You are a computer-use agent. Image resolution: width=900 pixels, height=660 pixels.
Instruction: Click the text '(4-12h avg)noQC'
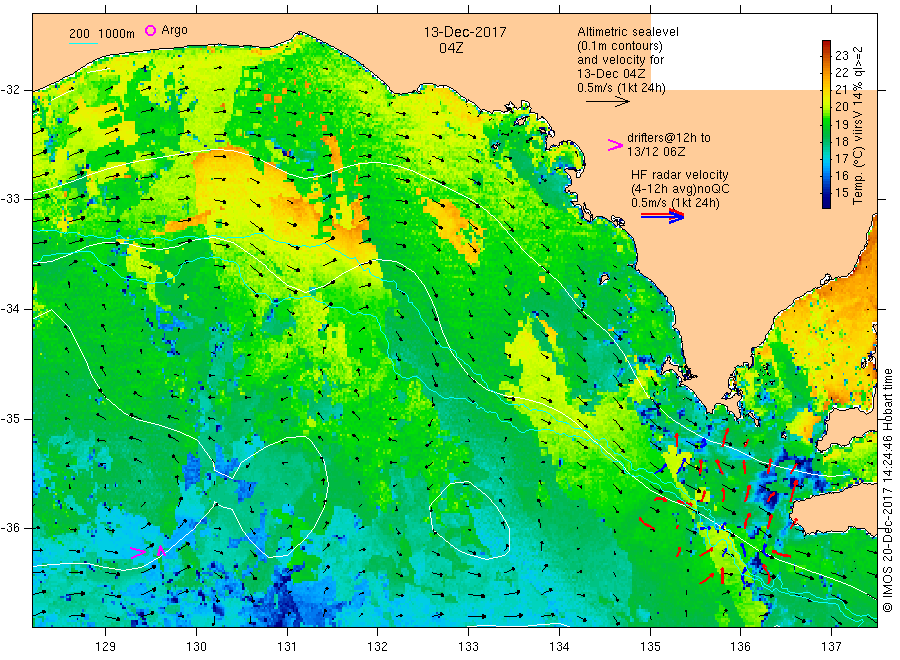(680, 189)
